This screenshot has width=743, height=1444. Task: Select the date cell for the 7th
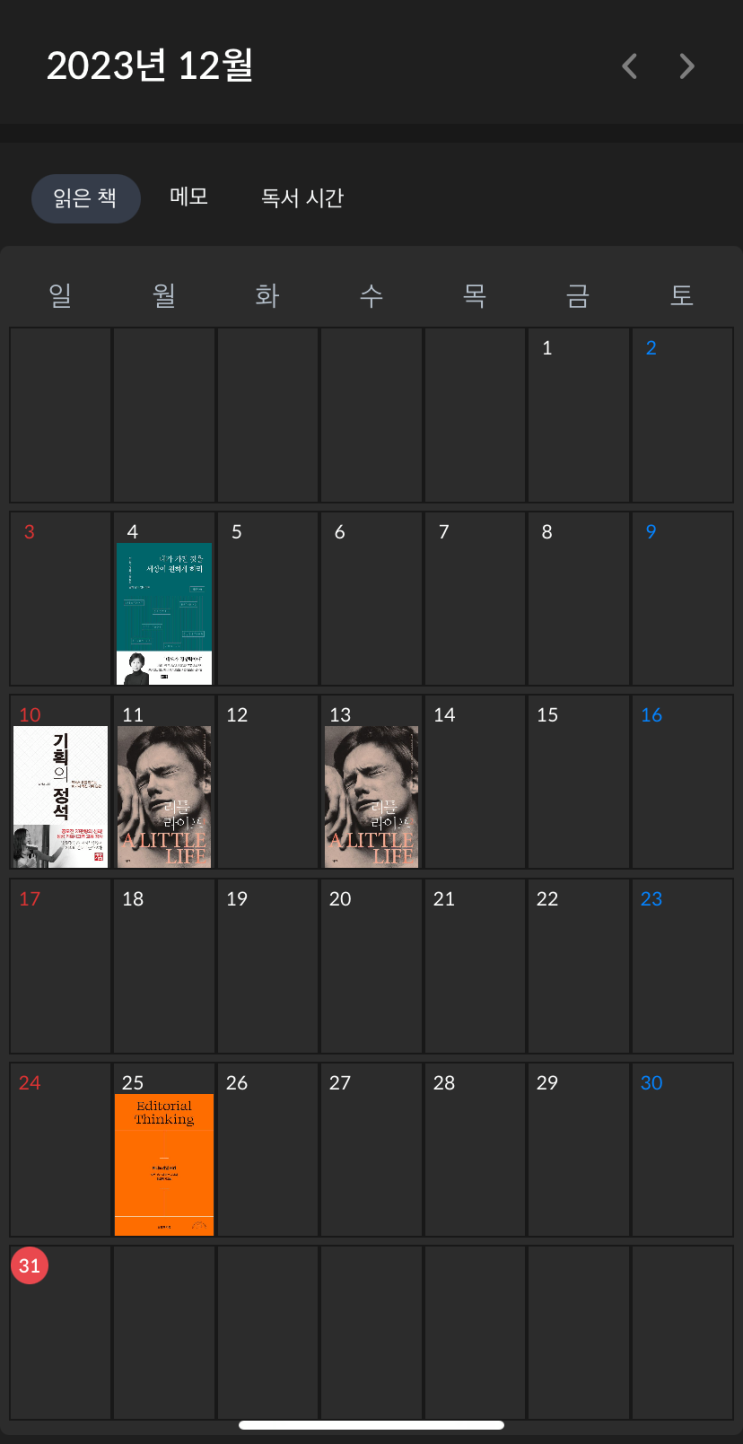coord(475,599)
